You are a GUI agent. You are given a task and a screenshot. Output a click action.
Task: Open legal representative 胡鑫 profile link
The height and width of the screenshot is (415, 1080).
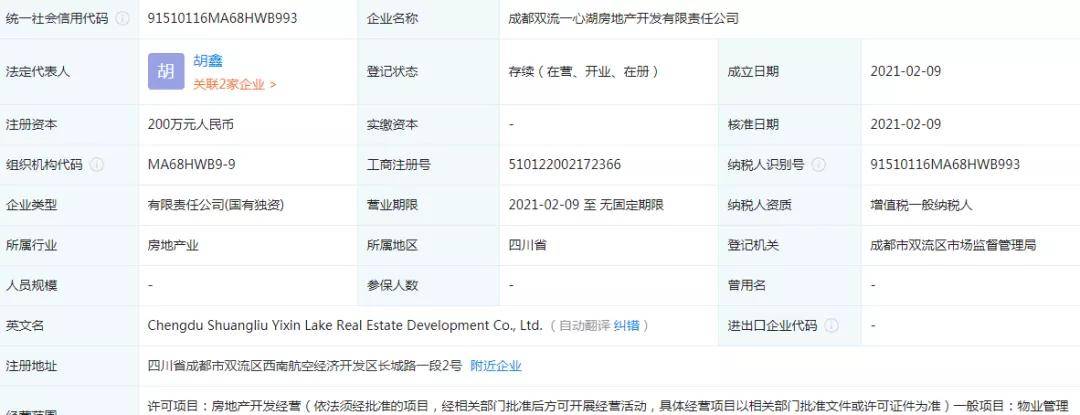click(x=207, y=61)
